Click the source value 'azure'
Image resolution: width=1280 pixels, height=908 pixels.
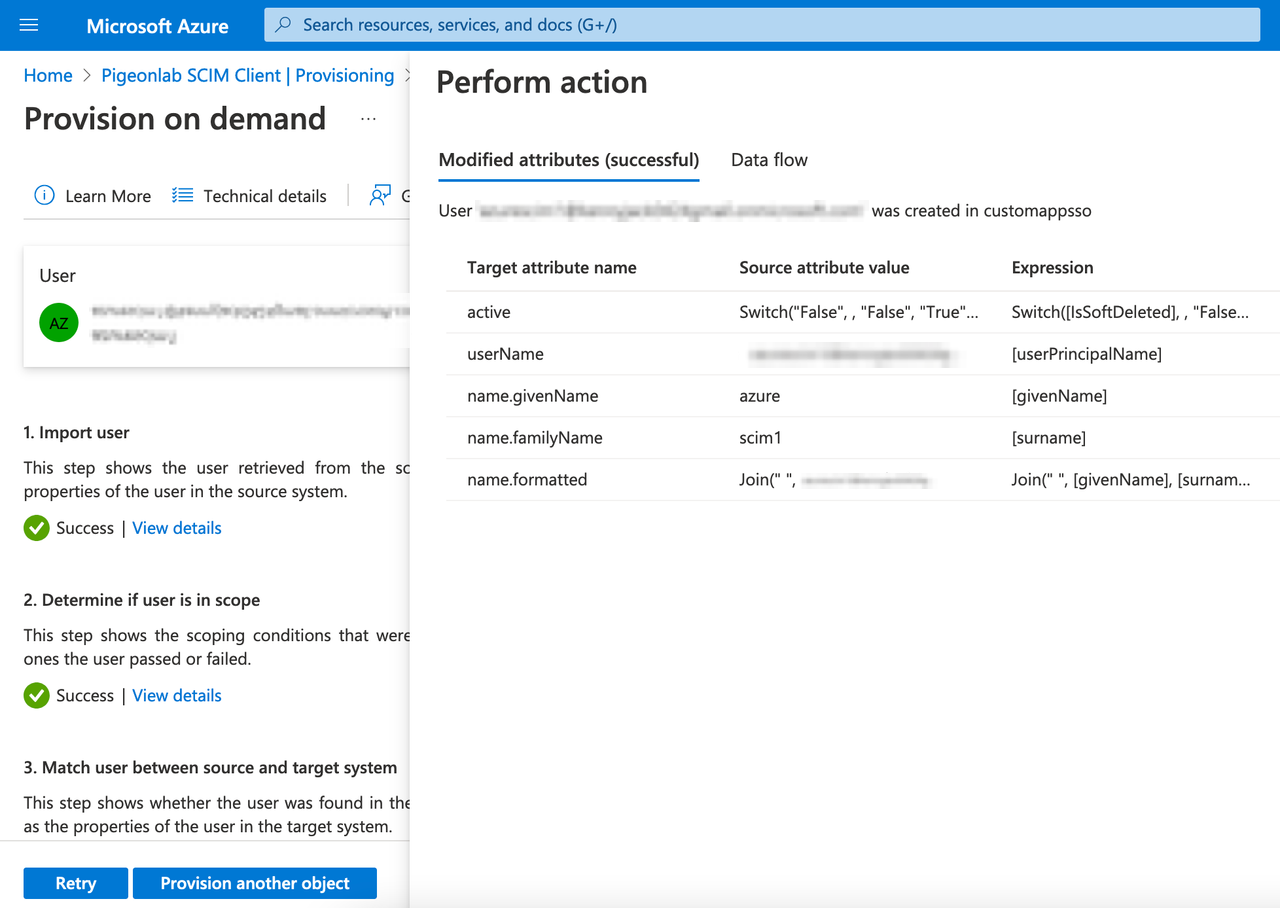760,396
